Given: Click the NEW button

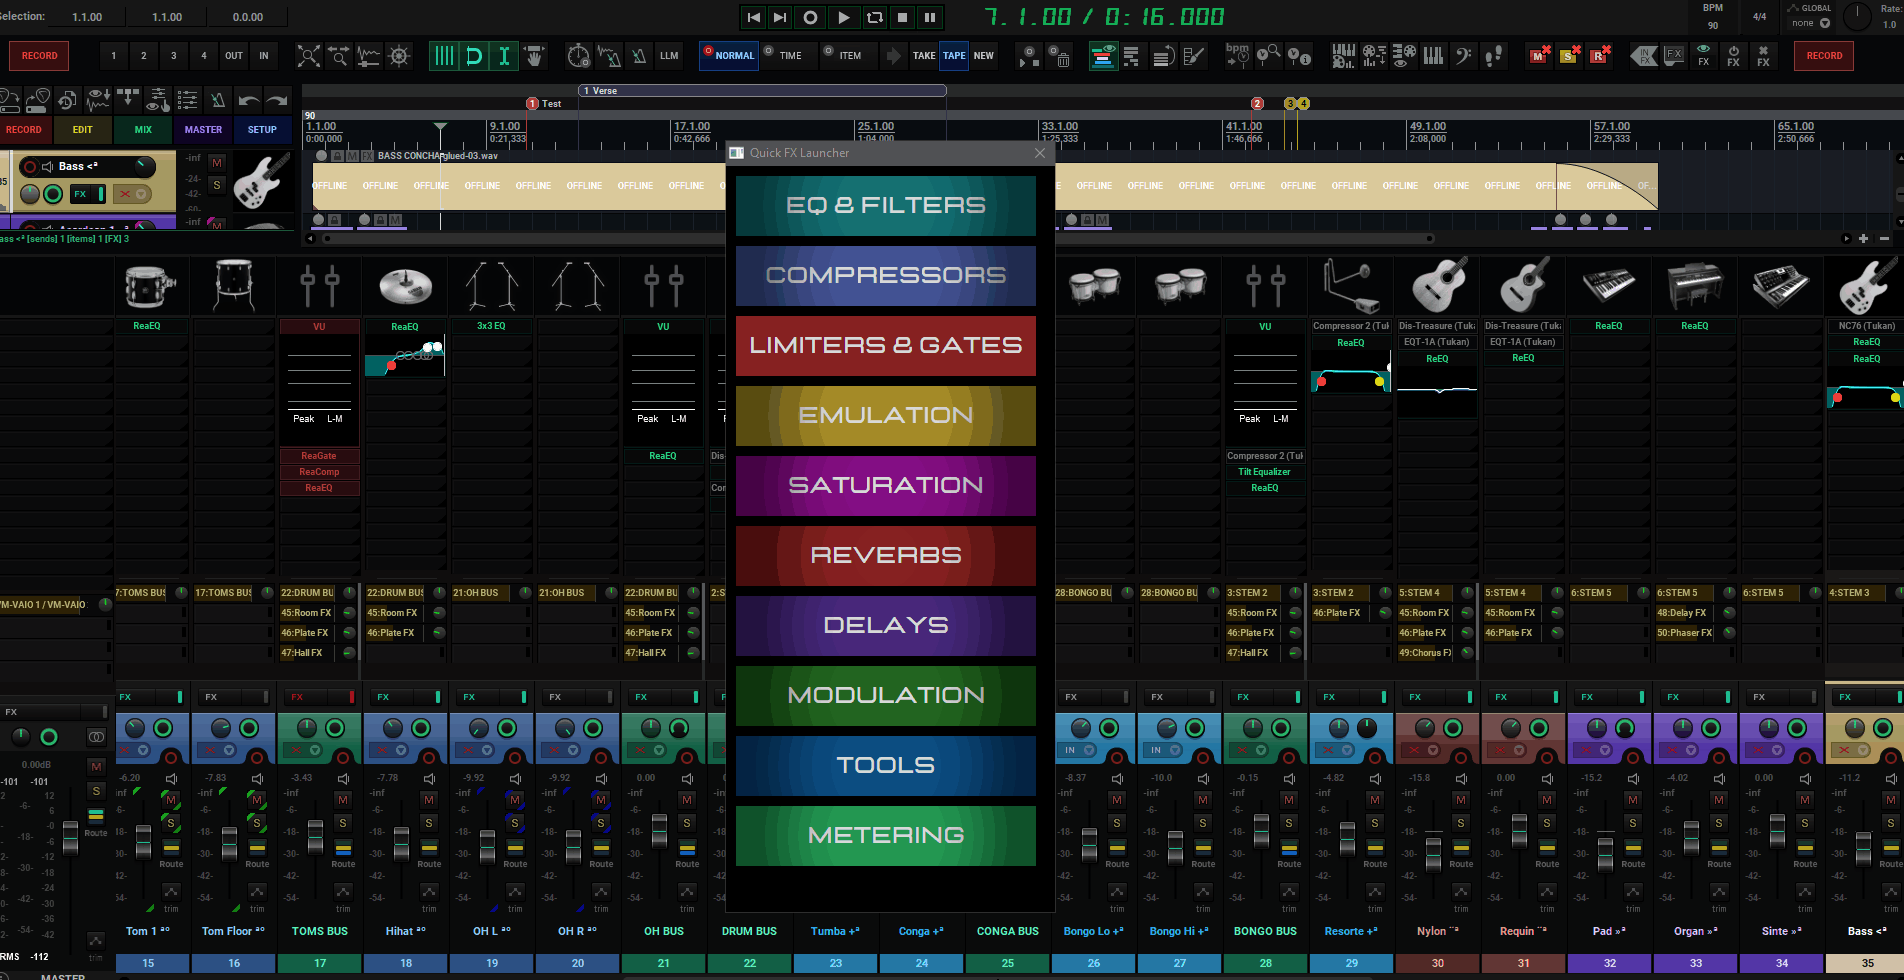Looking at the screenshot, I should pos(984,56).
